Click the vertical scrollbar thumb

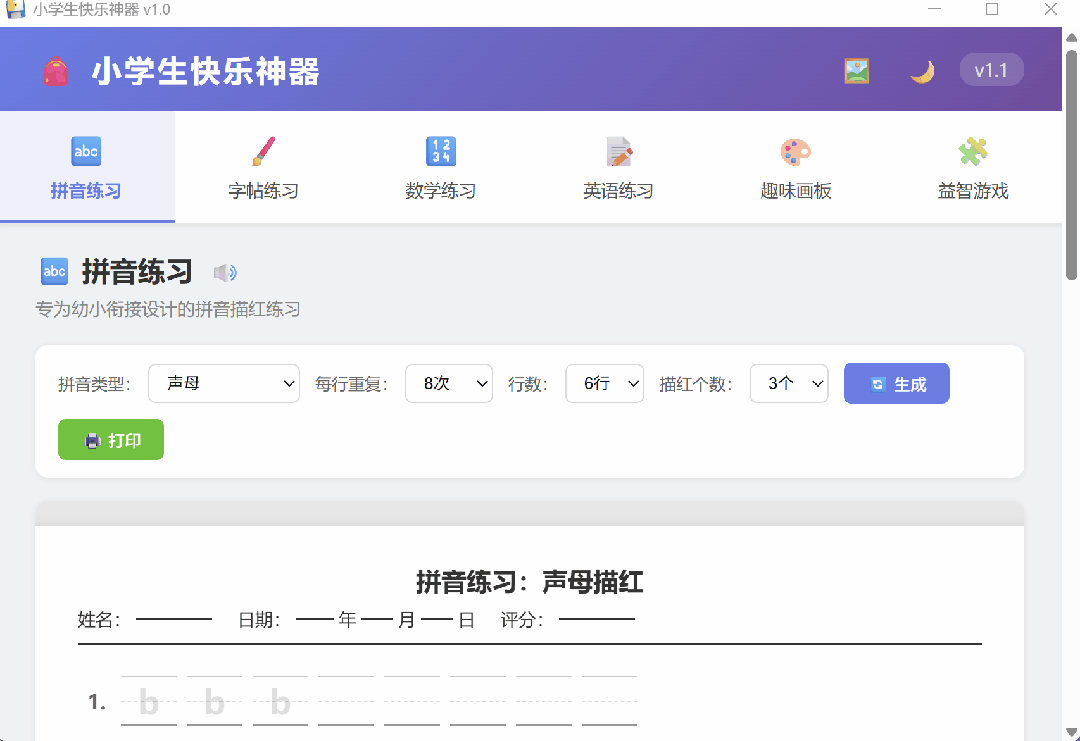(x=1071, y=163)
